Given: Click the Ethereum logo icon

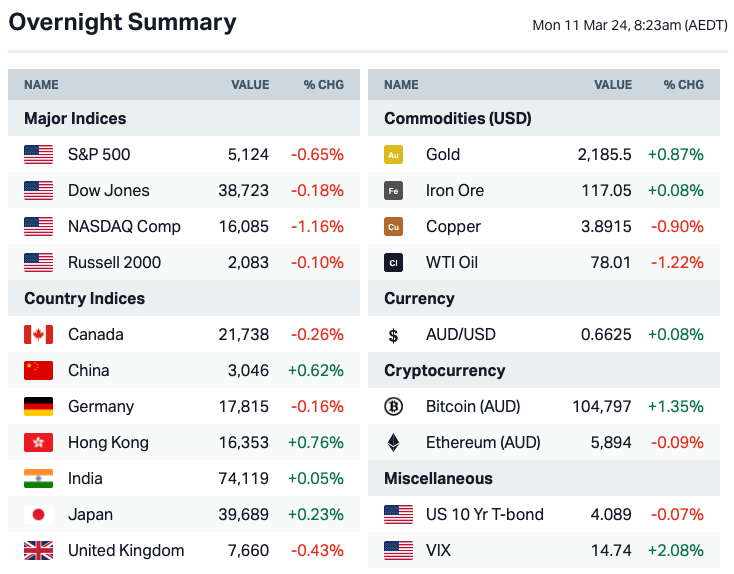Looking at the screenshot, I should click(x=394, y=443).
